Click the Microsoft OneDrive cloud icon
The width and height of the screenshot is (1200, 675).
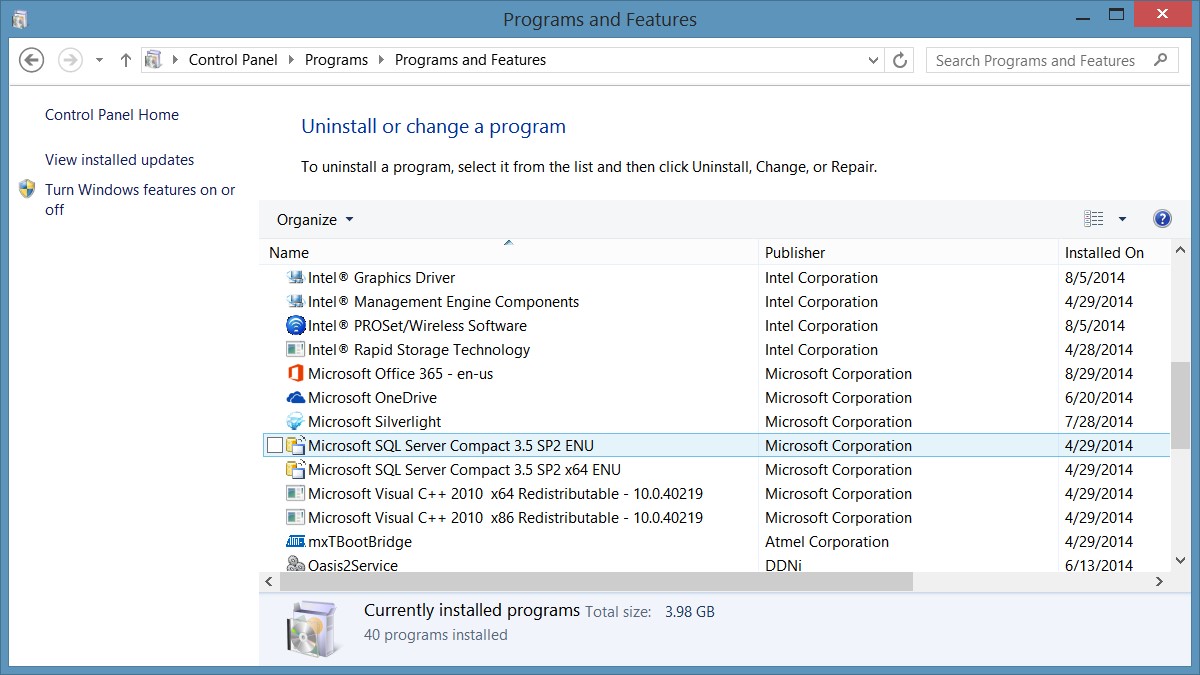coord(294,398)
